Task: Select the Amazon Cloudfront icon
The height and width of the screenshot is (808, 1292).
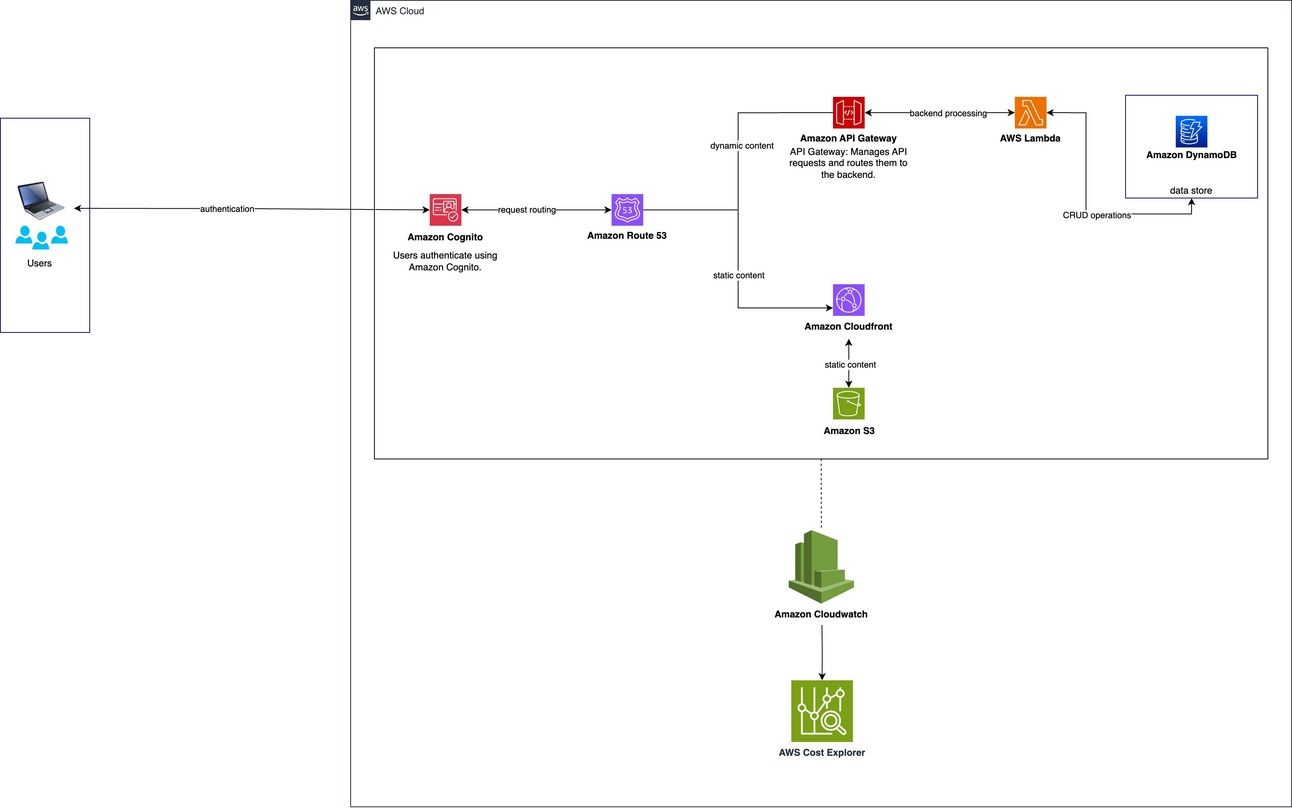Action: (848, 300)
